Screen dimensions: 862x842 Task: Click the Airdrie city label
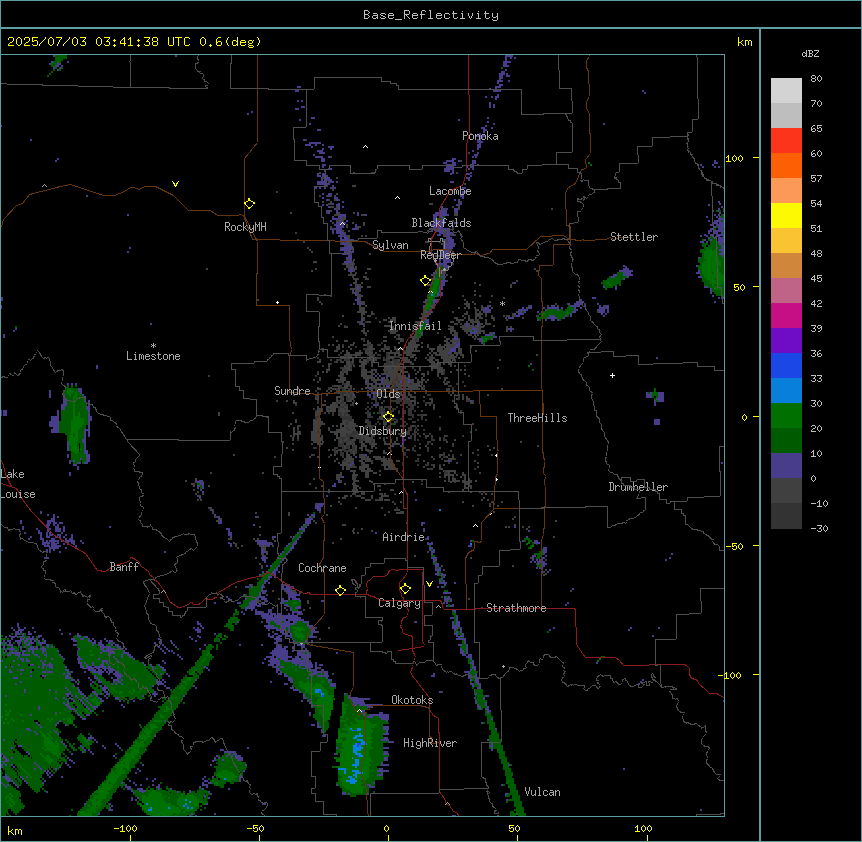click(x=403, y=537)
